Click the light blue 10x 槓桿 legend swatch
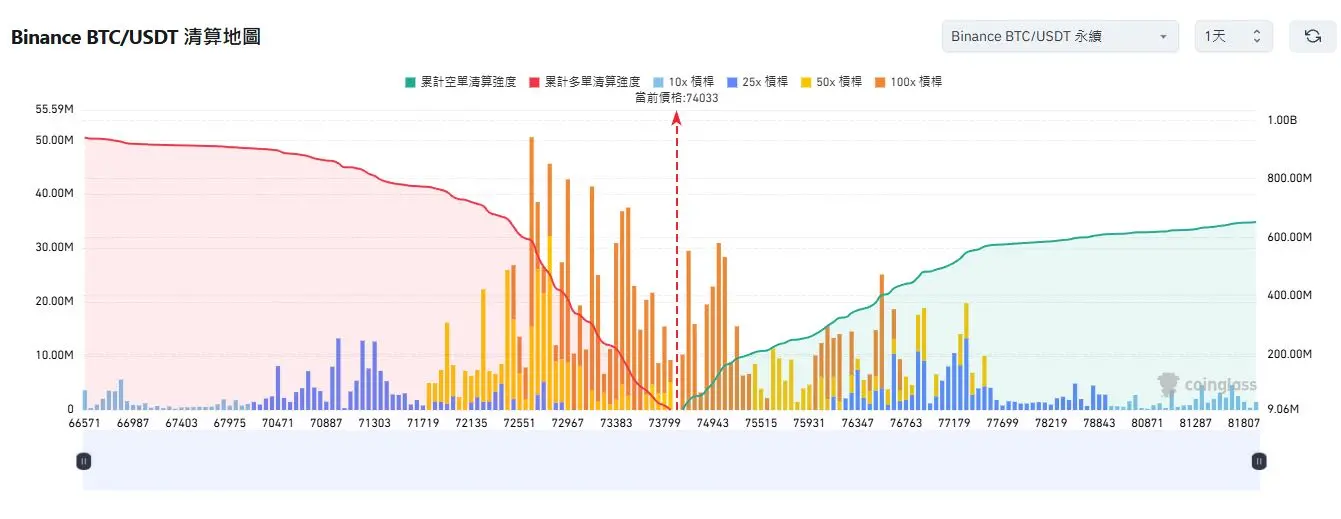Image resolution: width=1341 pixels, height=519 pixels. click(x=658, y=82)
